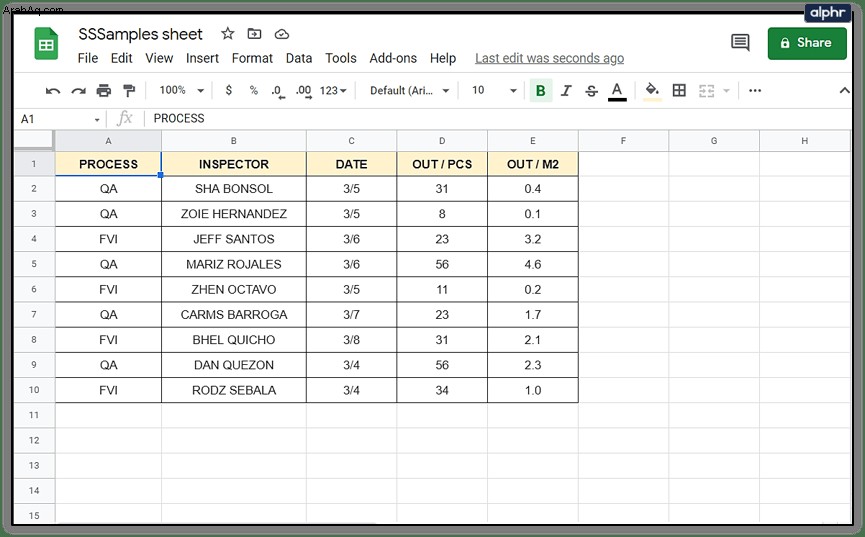Open the Help menu
The width and height of the screenshot is (865, 537).
443,58
